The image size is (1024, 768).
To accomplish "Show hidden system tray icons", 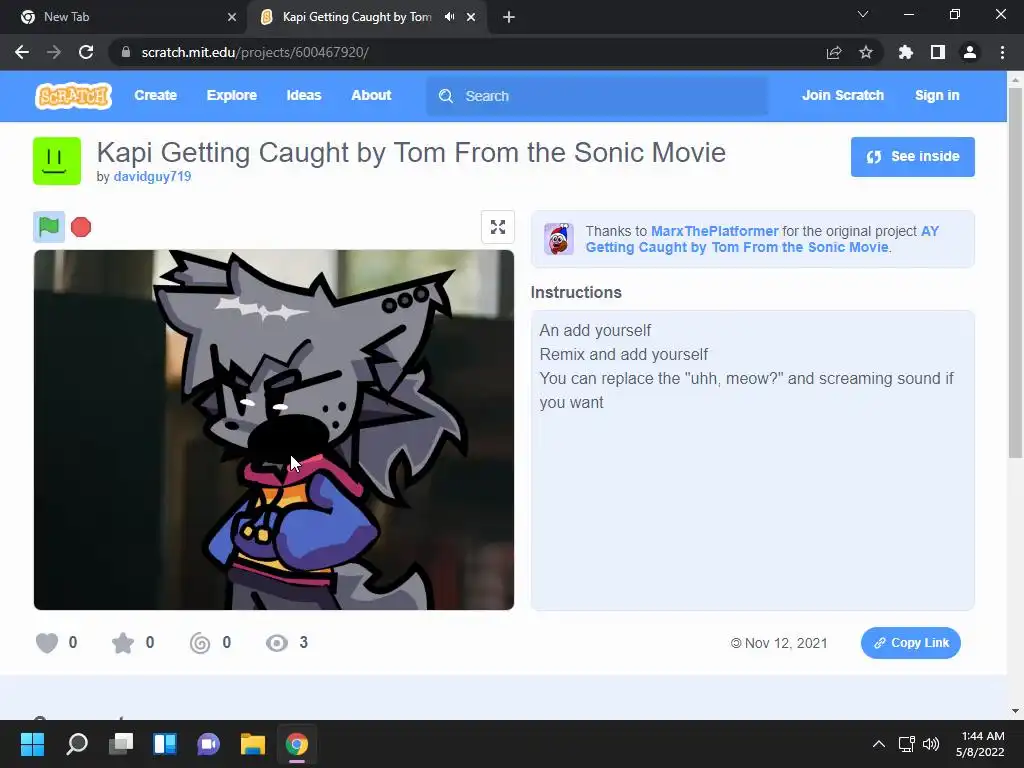I will tap(879, 744).
